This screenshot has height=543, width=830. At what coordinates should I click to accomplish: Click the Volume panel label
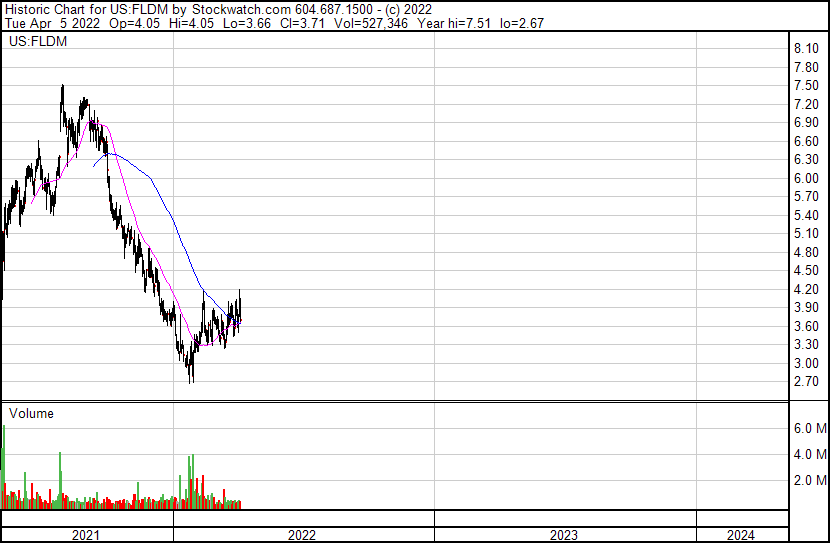pyautogui.click(x=31, y=413)
